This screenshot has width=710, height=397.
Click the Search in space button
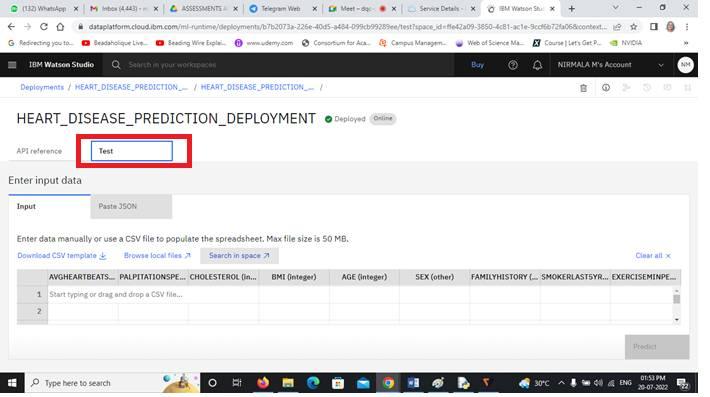(x=239, y=256)
